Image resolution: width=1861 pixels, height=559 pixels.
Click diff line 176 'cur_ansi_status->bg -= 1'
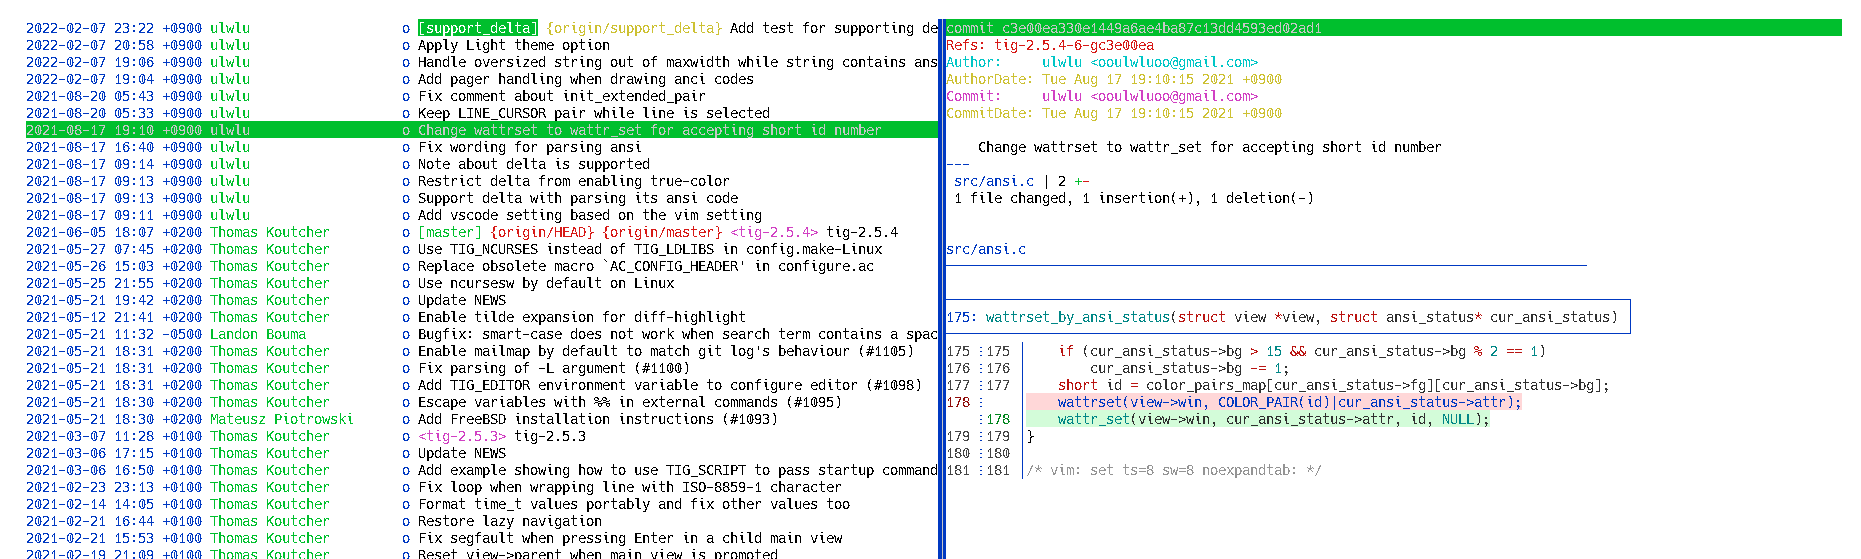coord(1118,368)
